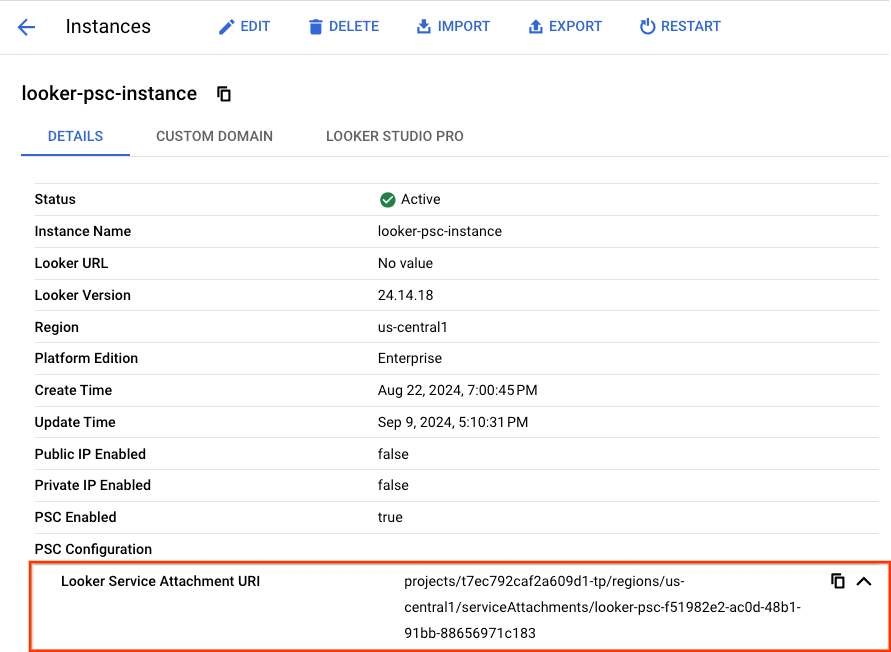Screen dimensions: 891x652
Task: Go back using the left arrow
Action: coord(26,27)
